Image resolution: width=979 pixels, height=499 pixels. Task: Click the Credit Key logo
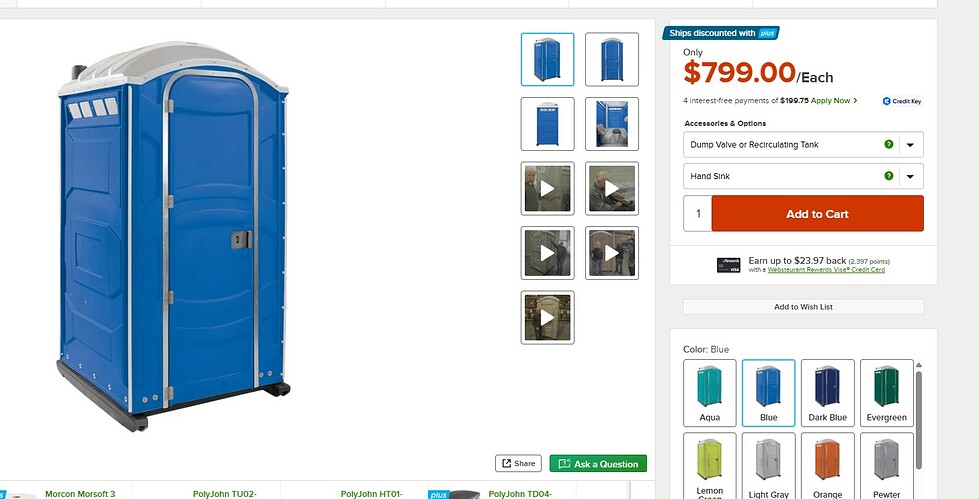tap(902, 101)
